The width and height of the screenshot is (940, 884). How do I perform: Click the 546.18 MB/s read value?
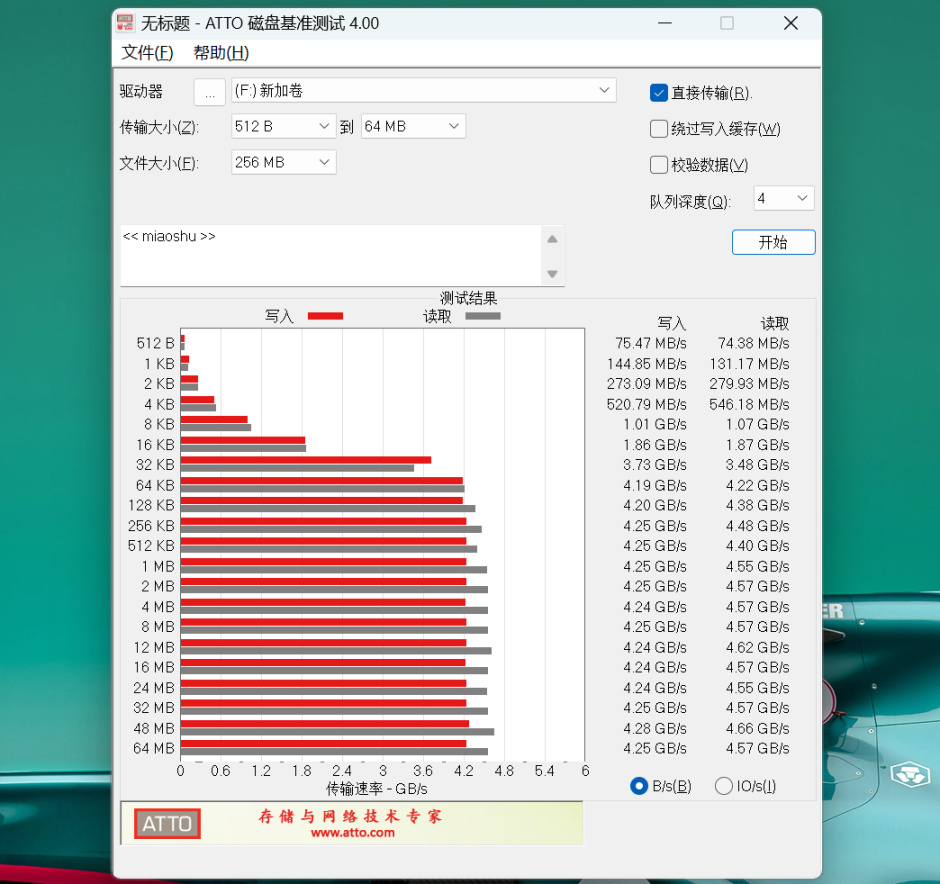[749, 405]
